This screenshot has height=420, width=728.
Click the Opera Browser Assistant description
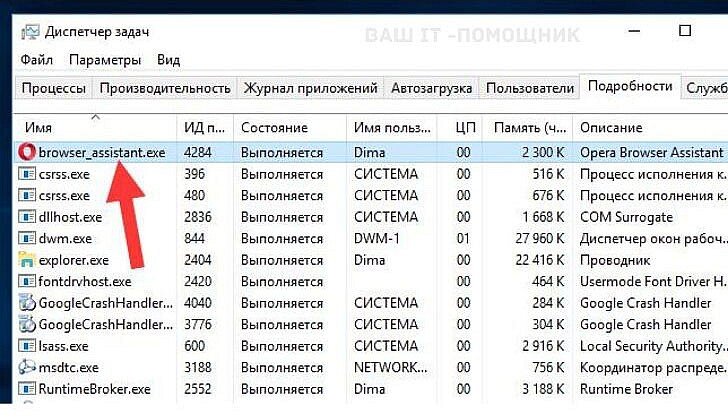click(651, 153)
